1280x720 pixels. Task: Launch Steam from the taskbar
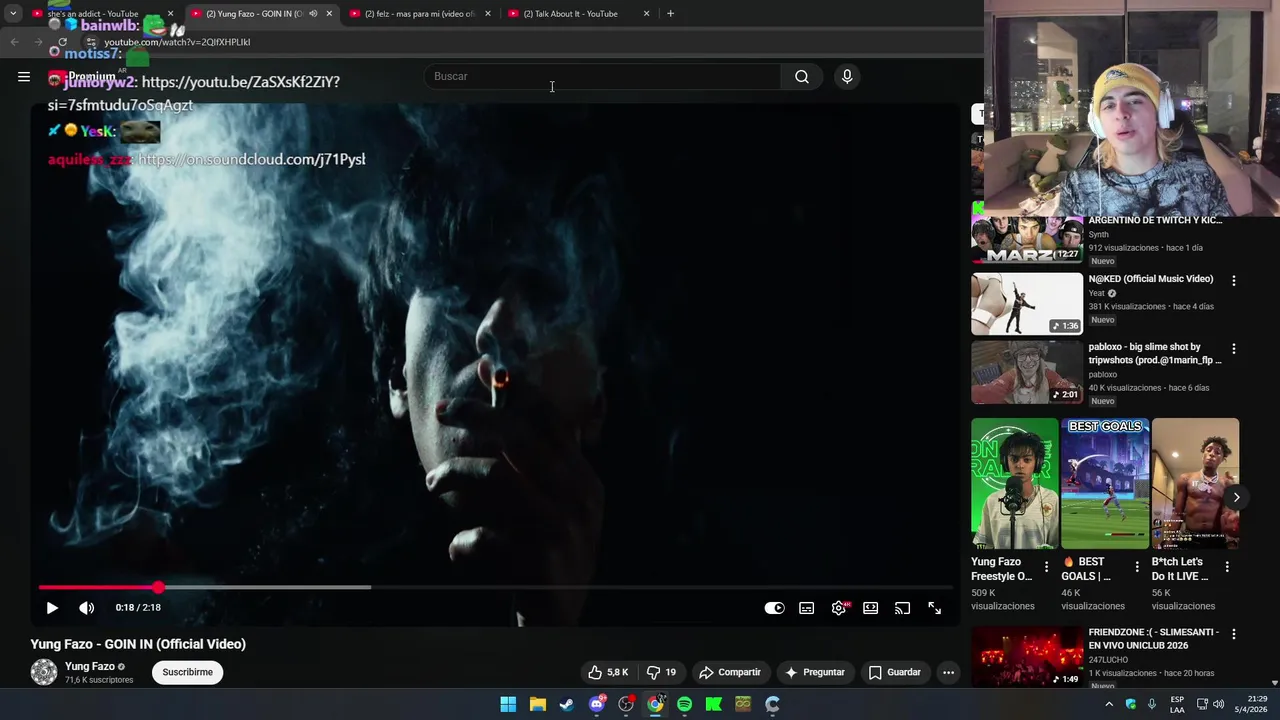[x=567, y=704]
